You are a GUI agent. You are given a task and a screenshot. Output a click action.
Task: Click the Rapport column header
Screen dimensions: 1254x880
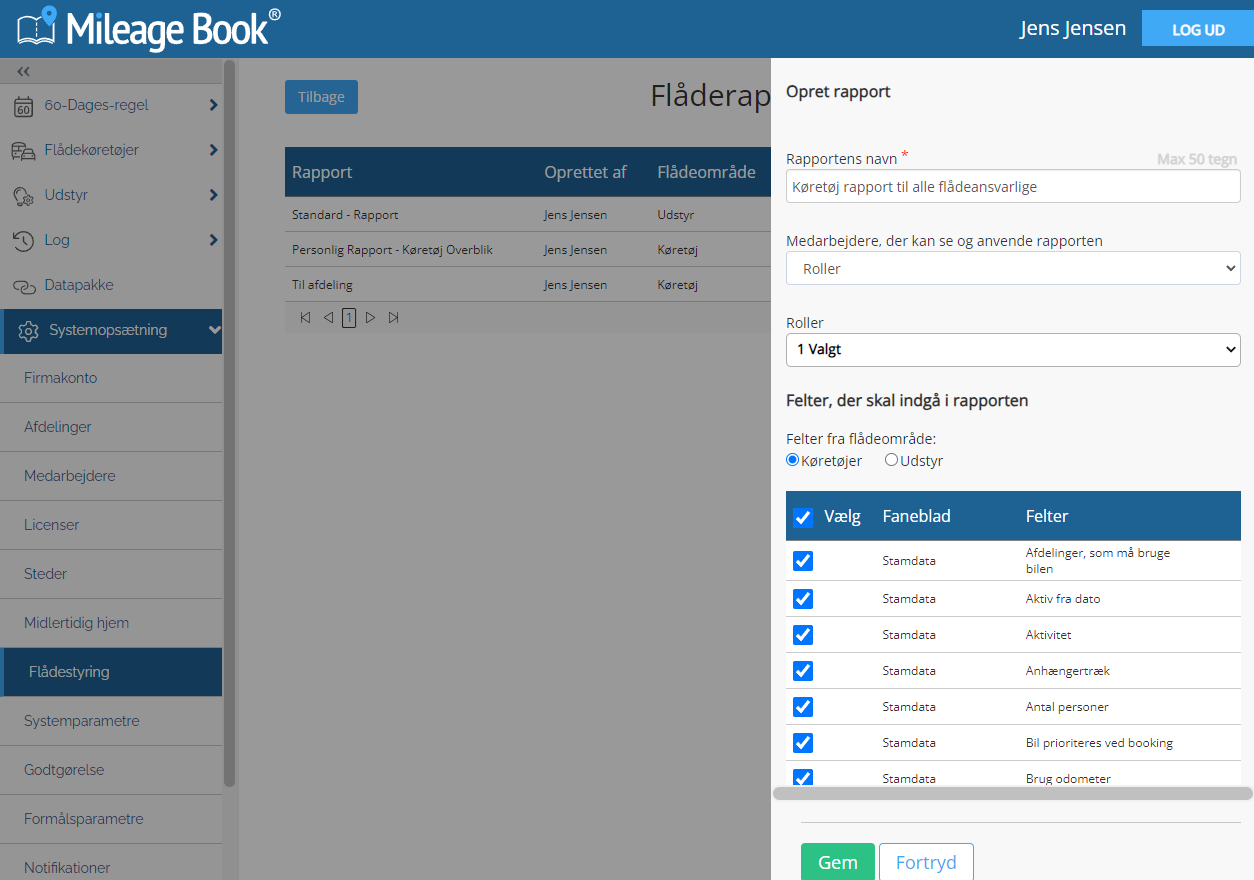[322, 172]
